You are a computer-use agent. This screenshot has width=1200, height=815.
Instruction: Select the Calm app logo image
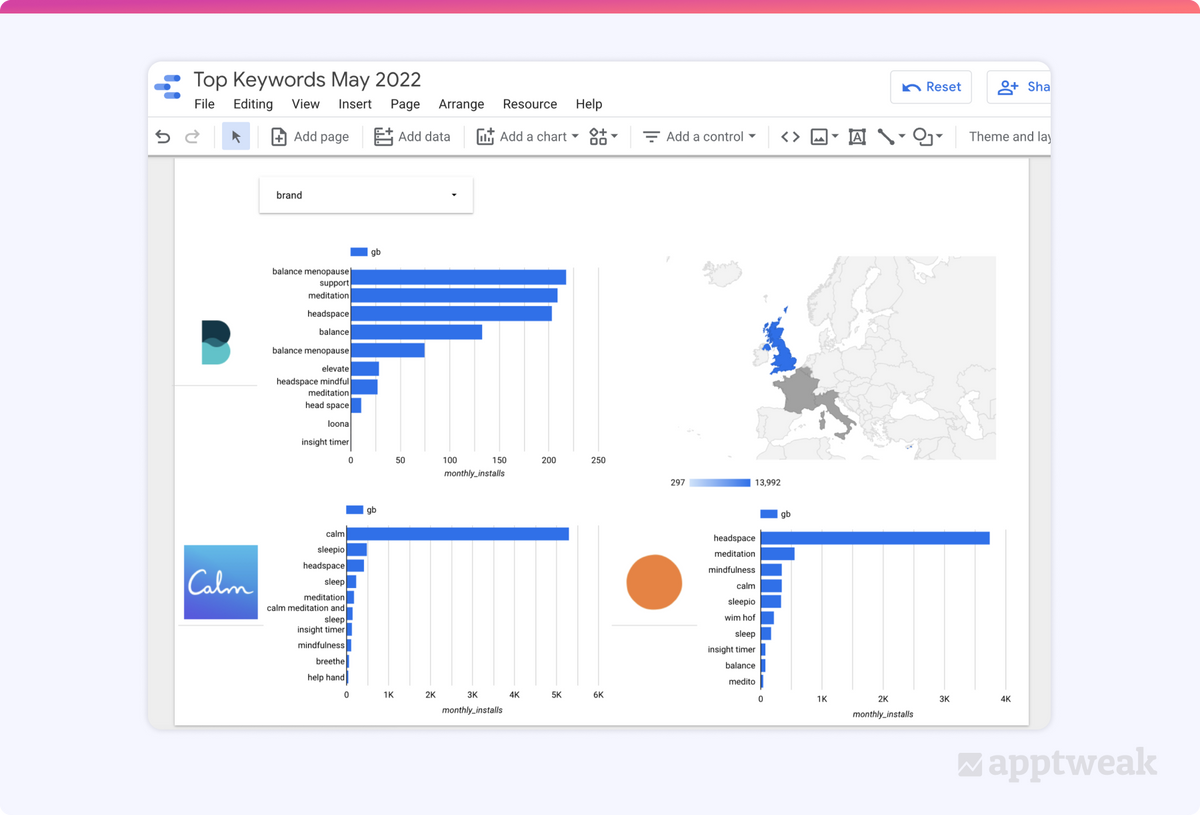(x=221, y=582)
